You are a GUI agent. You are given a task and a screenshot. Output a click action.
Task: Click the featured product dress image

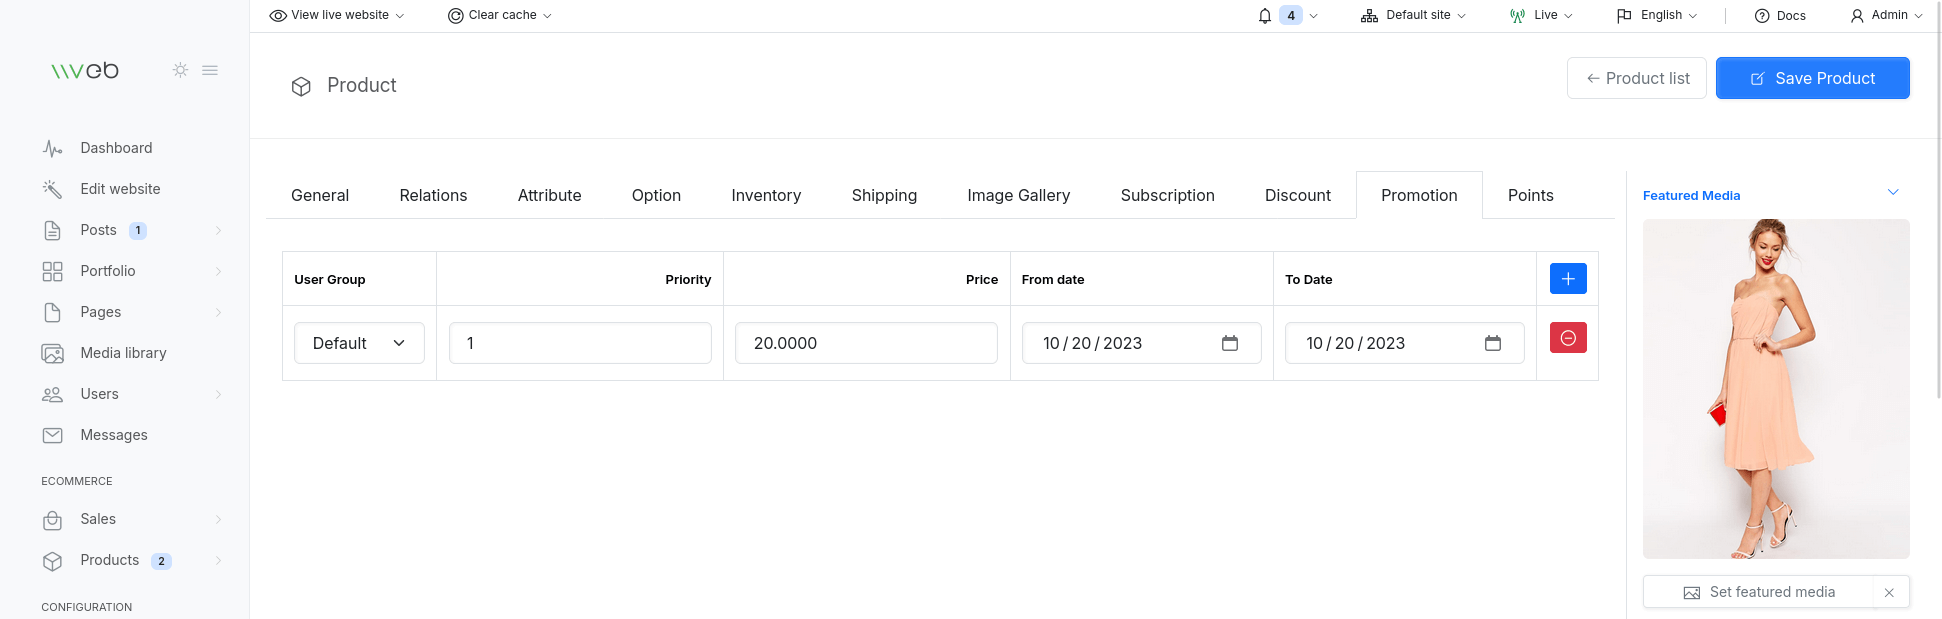coord(1775,388)
